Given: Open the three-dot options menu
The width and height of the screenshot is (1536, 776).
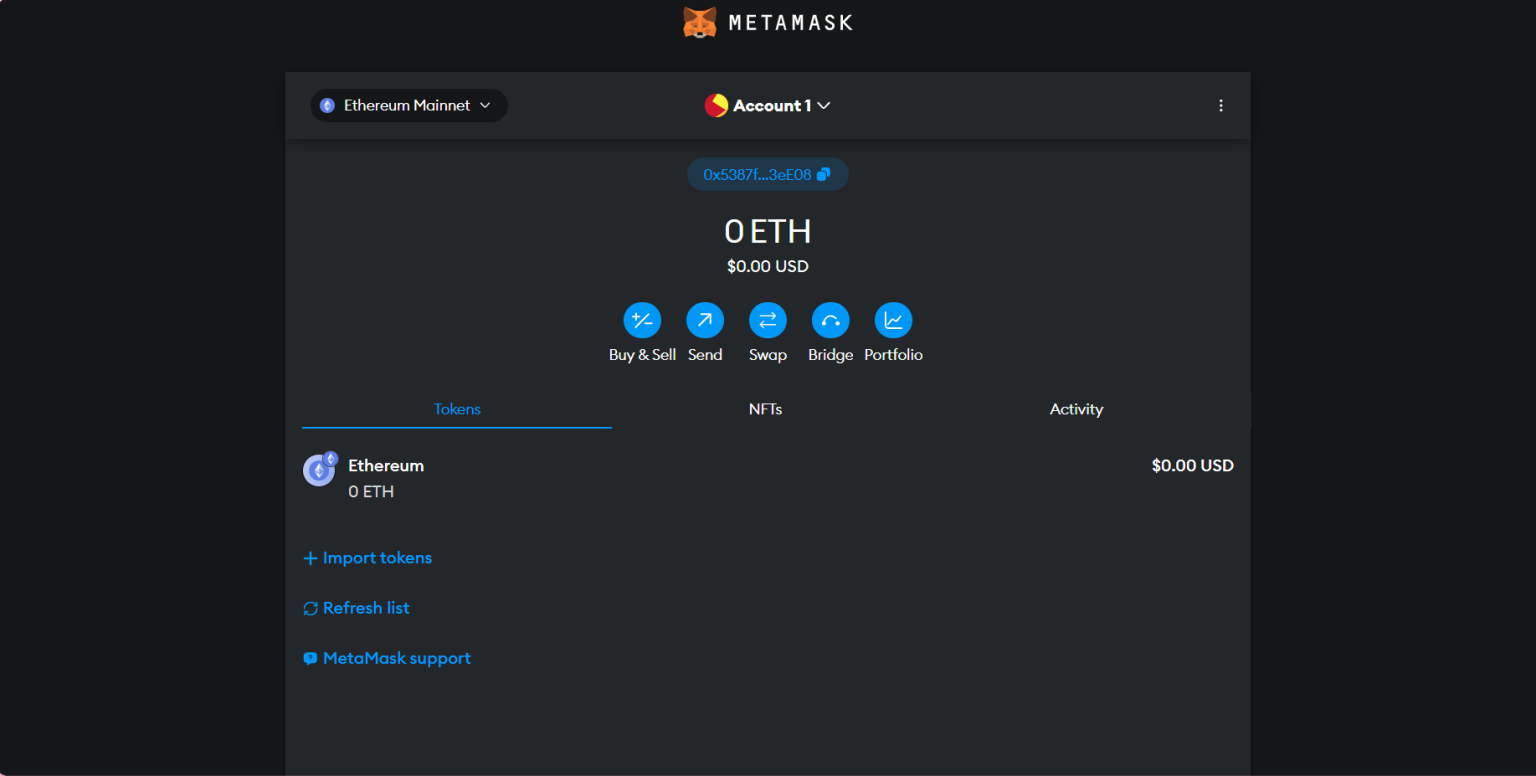Looking at the screenshot, I should click(x=1221, y=104).
